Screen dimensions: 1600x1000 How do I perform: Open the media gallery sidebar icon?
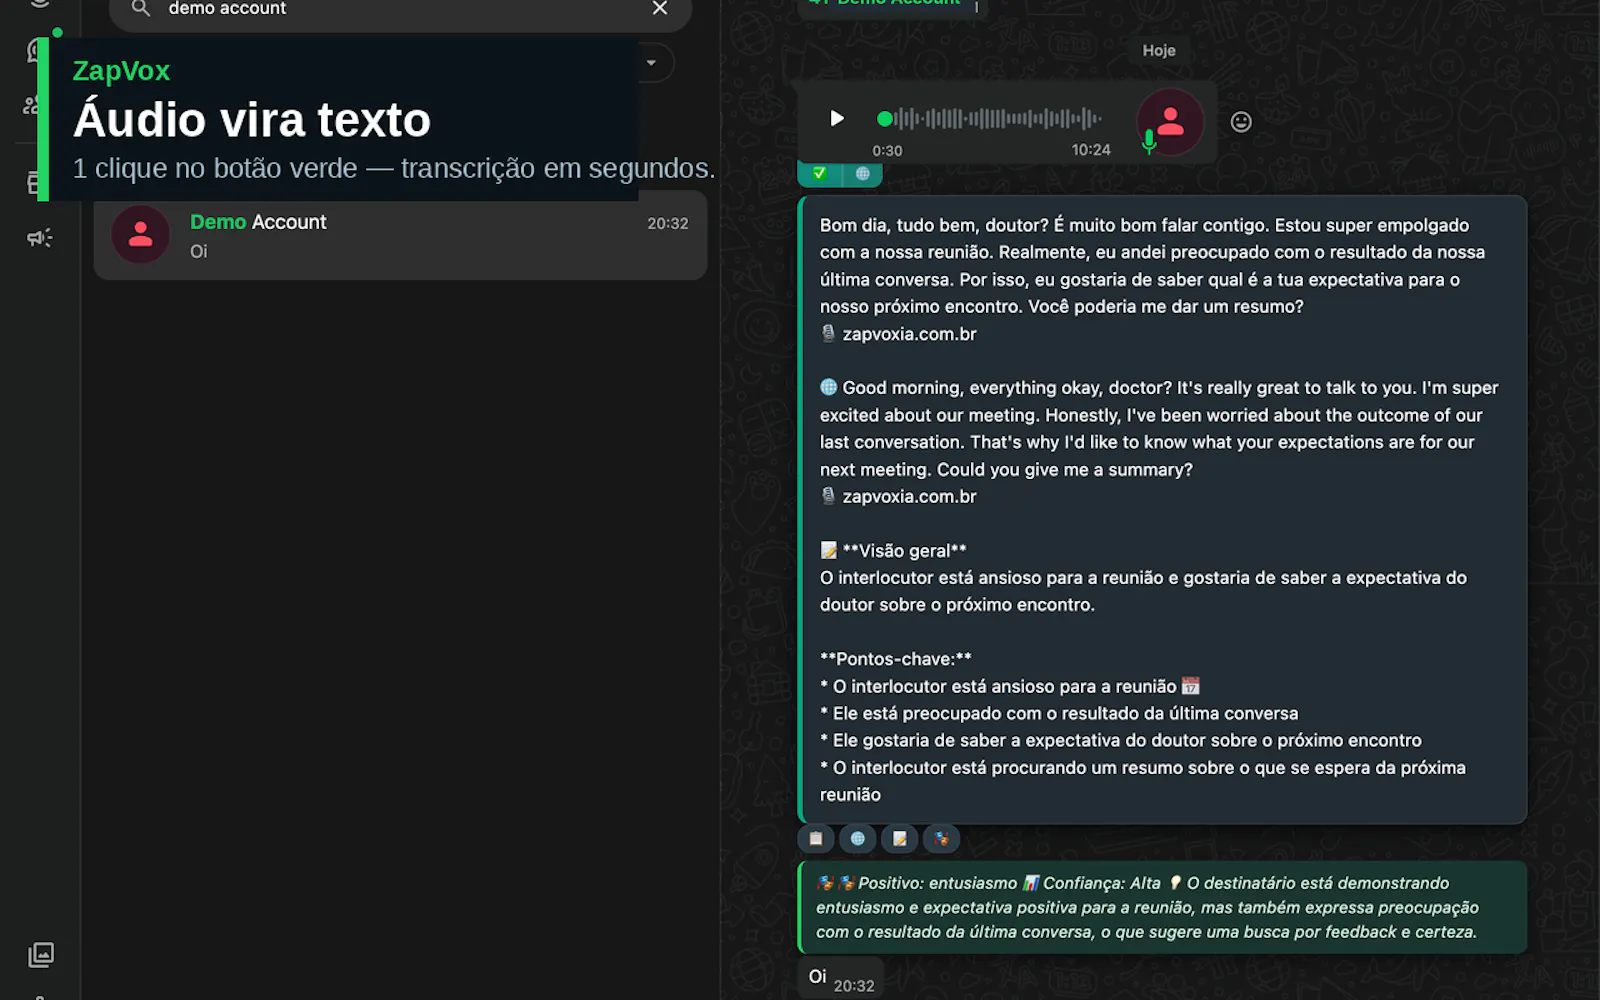tap(41, 955)
